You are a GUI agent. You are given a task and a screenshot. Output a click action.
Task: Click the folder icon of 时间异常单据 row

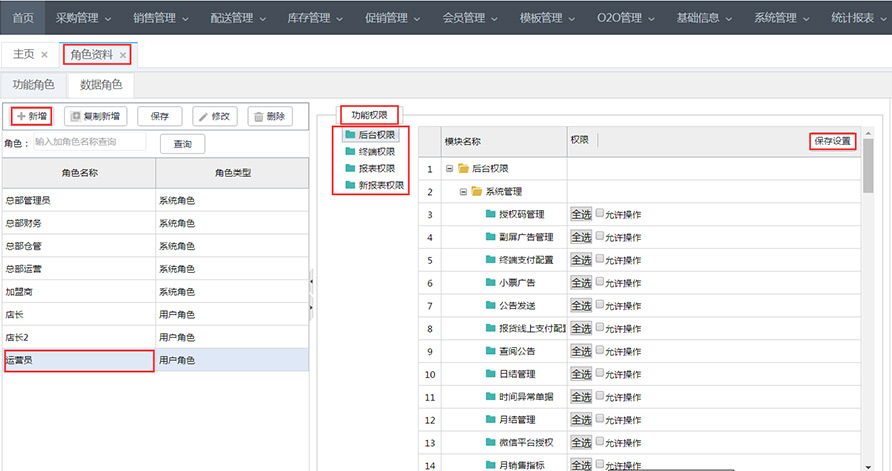pyautogui.click(x=490, y=396)
